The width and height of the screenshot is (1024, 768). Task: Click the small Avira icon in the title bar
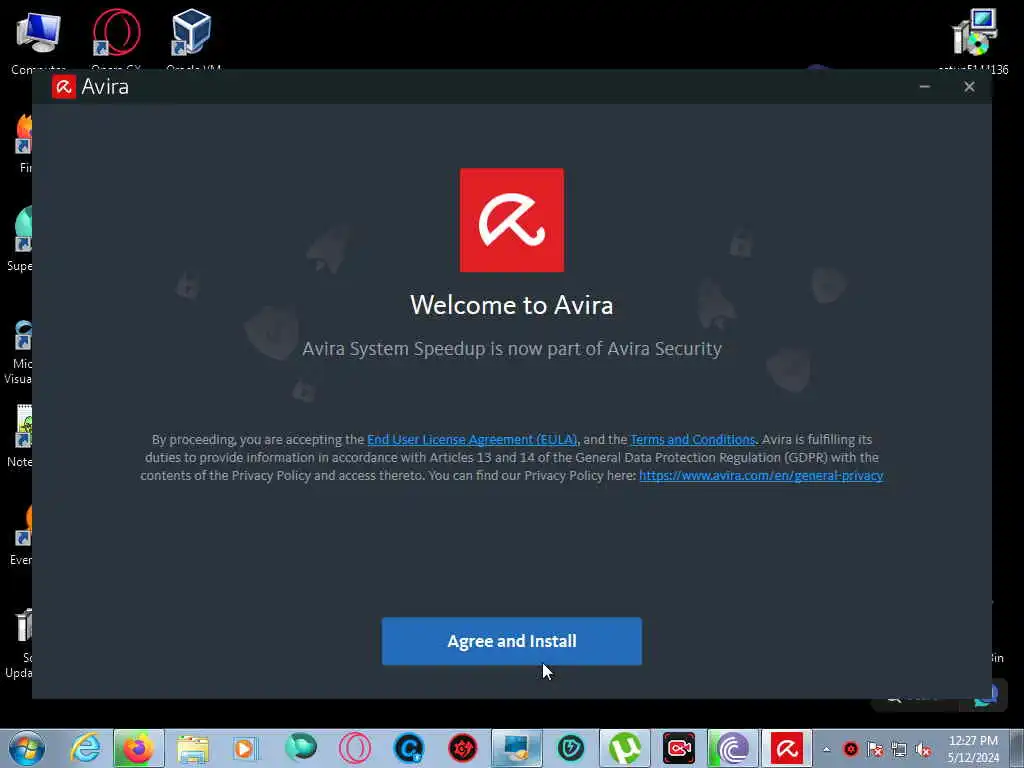click(63, 87)
